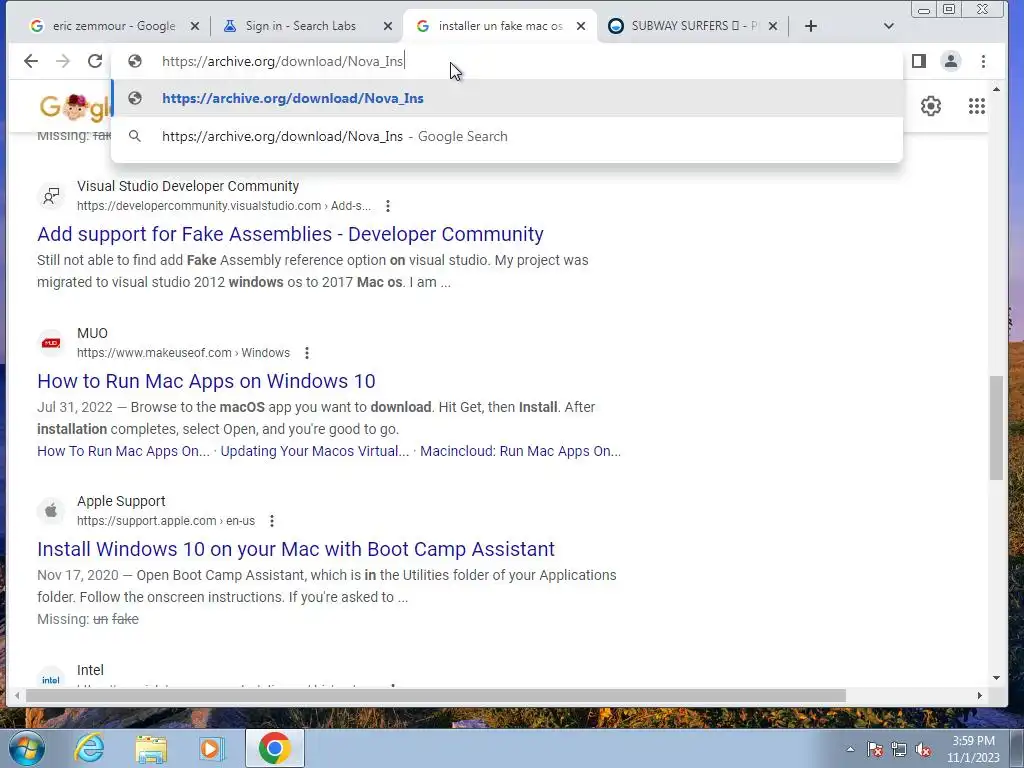This screenshot has height=768, width=1024.
Task: Click the Chrome taskbar icon
Action: [275, 748]
